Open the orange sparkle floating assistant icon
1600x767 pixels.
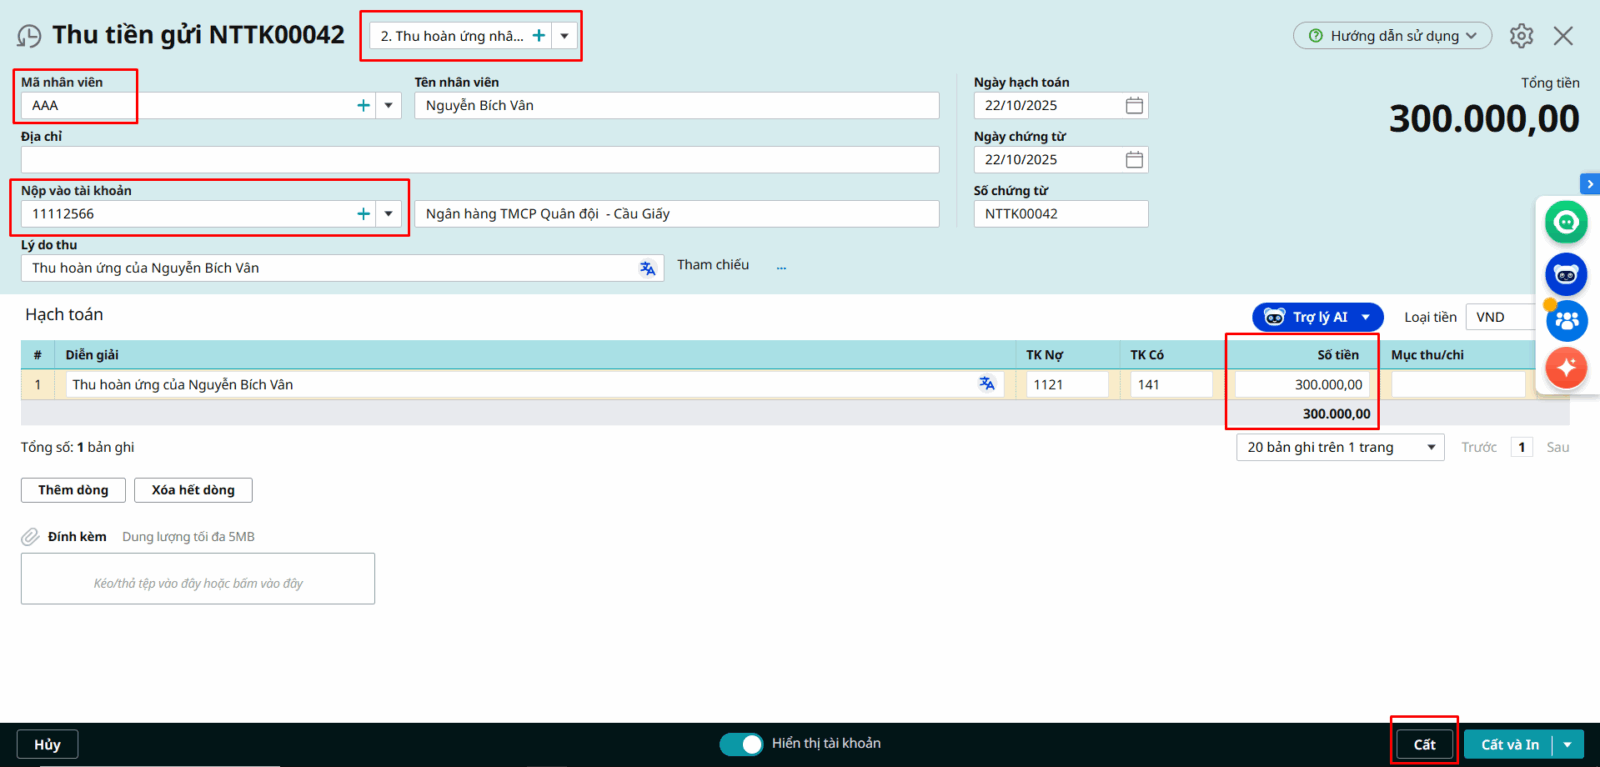click(1566, 368)
